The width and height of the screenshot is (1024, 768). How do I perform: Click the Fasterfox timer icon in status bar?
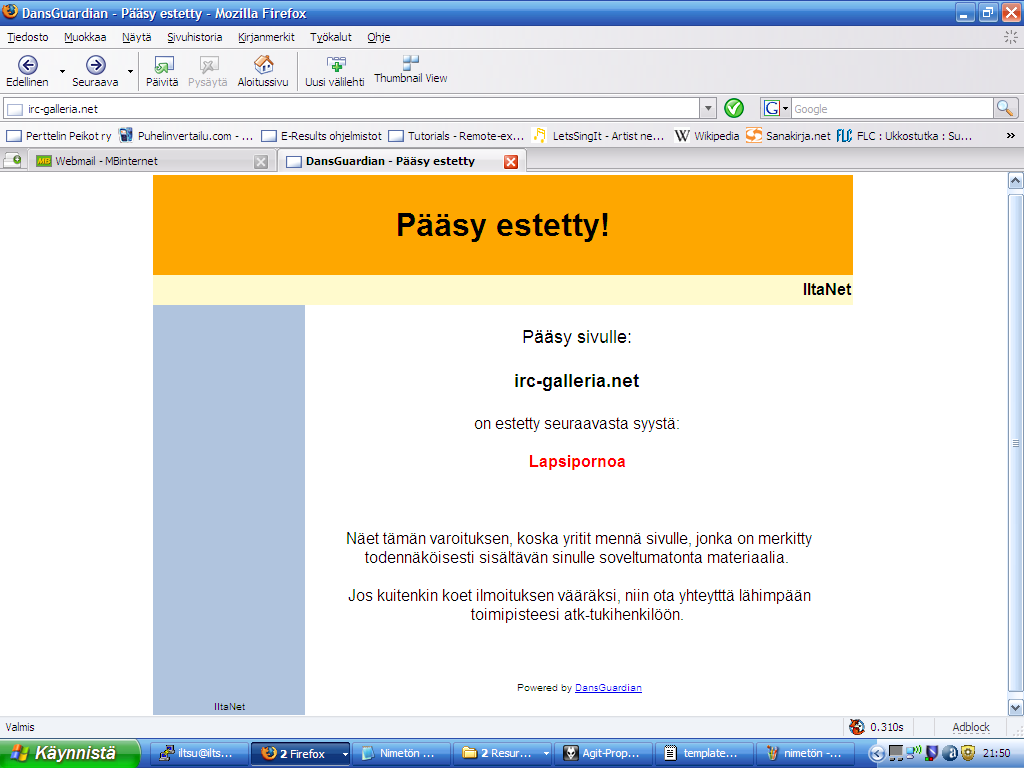[x=856, y=726]
